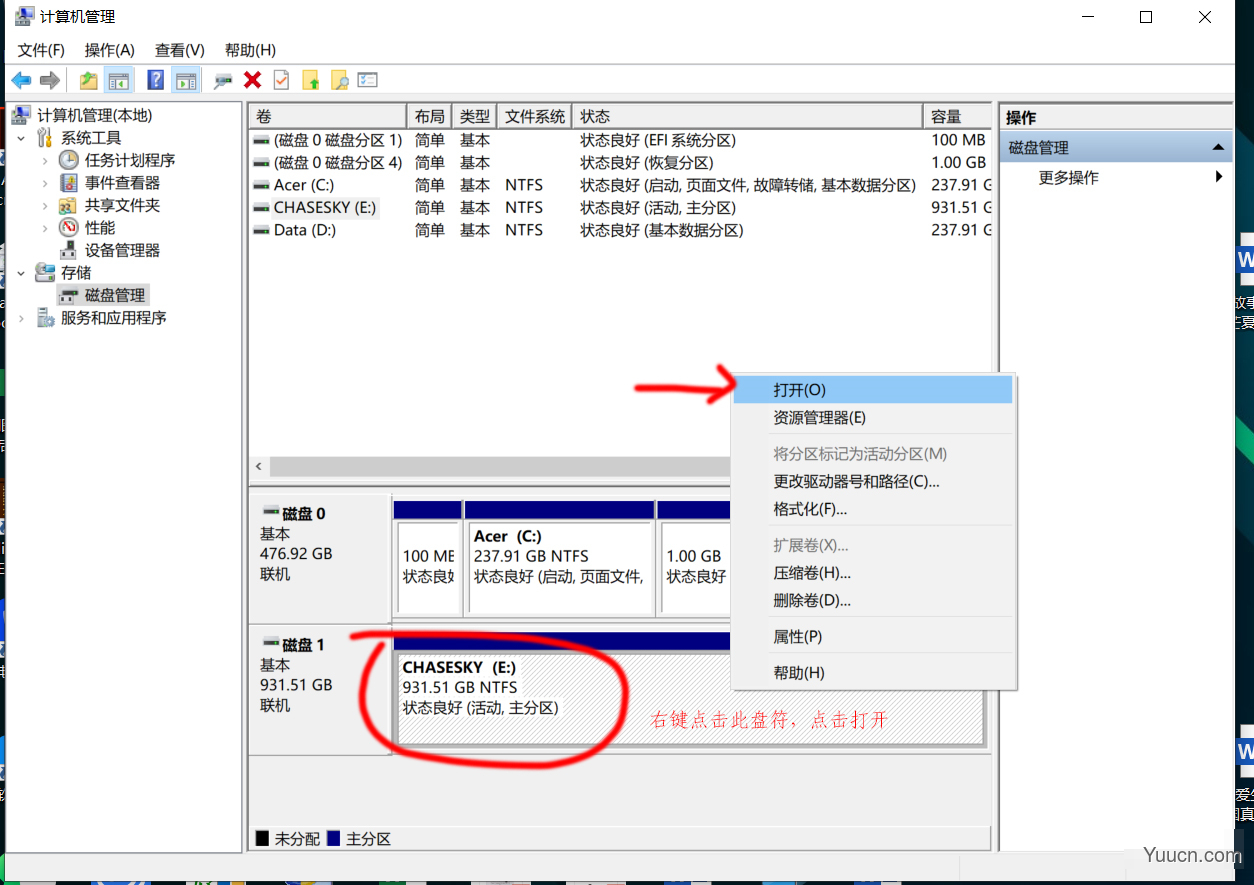This screenshot has width=1254, height=885.
Task: Click the 服务和应用程序 tree icon
Action: 45,318
